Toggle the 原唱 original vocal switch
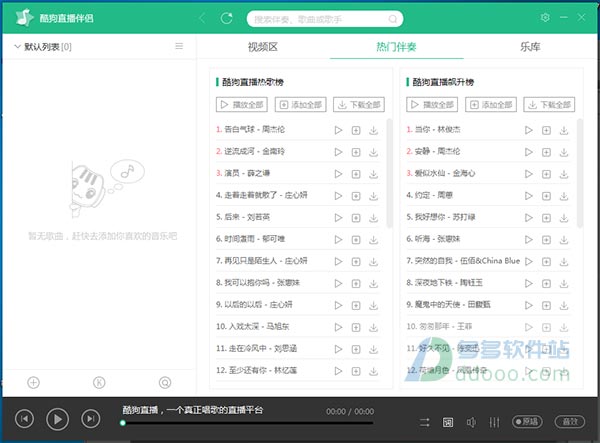 point(527,422)
